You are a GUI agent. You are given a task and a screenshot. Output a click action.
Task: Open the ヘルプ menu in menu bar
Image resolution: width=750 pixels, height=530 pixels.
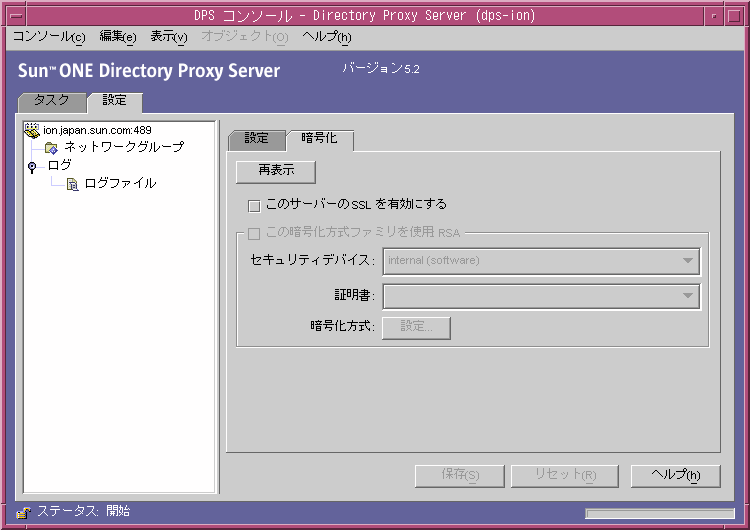327,36
